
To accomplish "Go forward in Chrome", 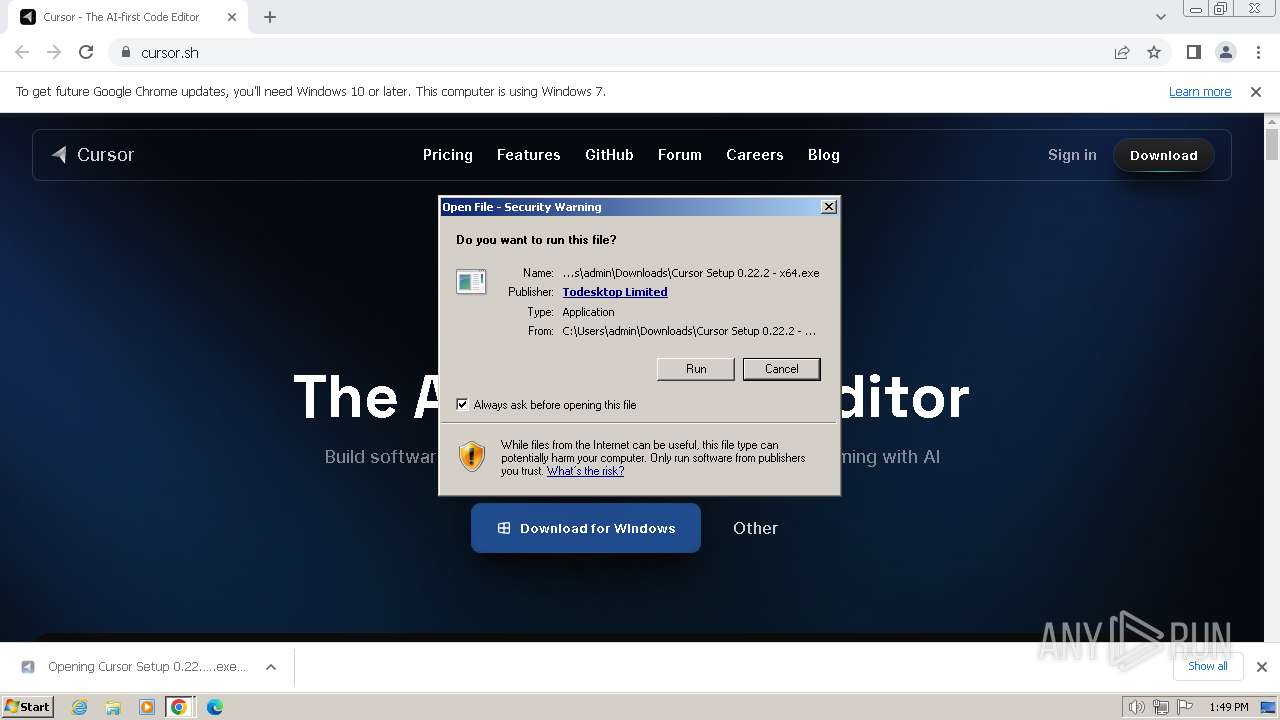I will click(54, 52).
